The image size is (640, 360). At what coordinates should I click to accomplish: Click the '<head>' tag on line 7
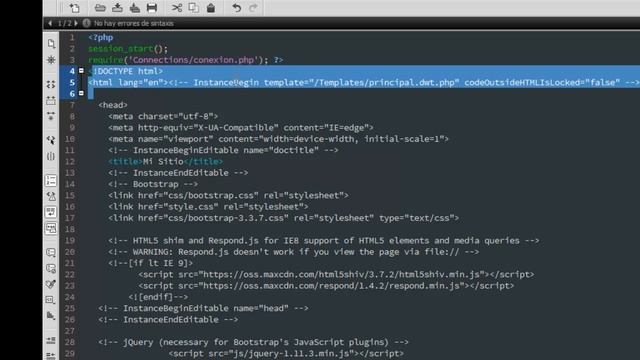coord(113,105)
